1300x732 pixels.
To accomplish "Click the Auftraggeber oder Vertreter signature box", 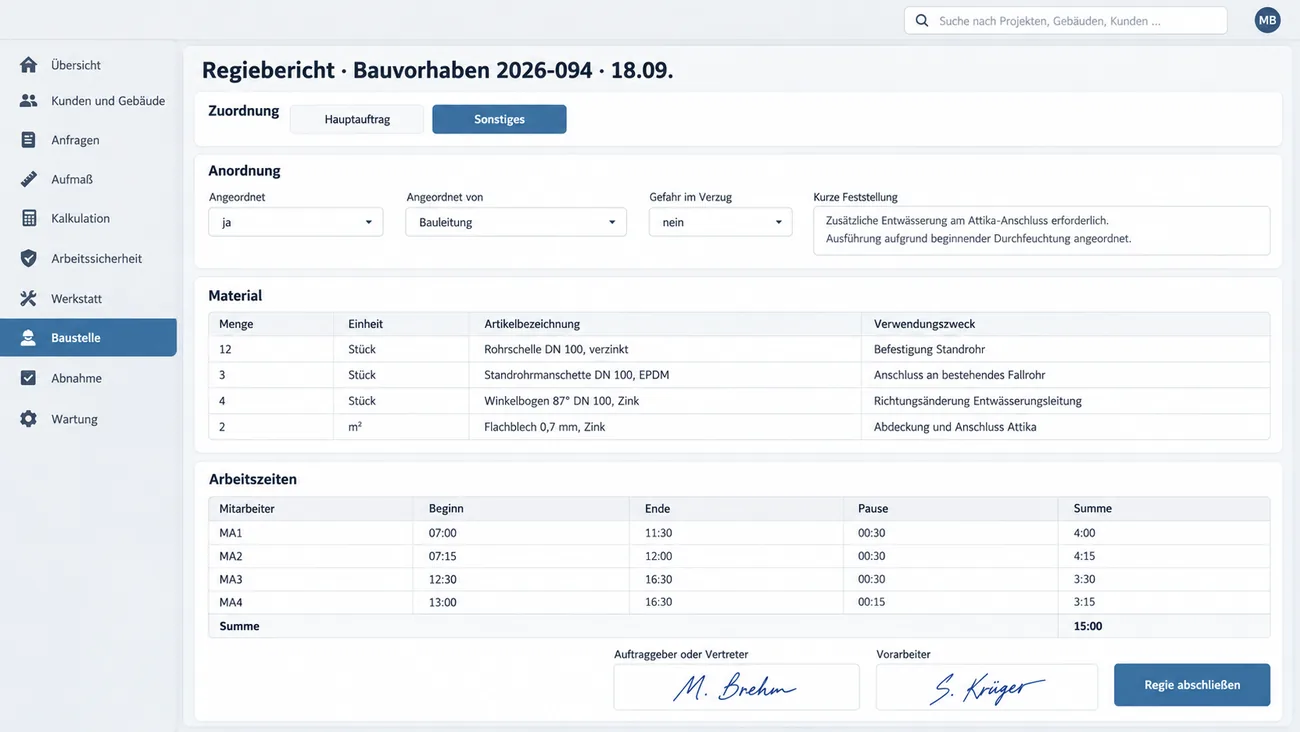I will 736,687.
